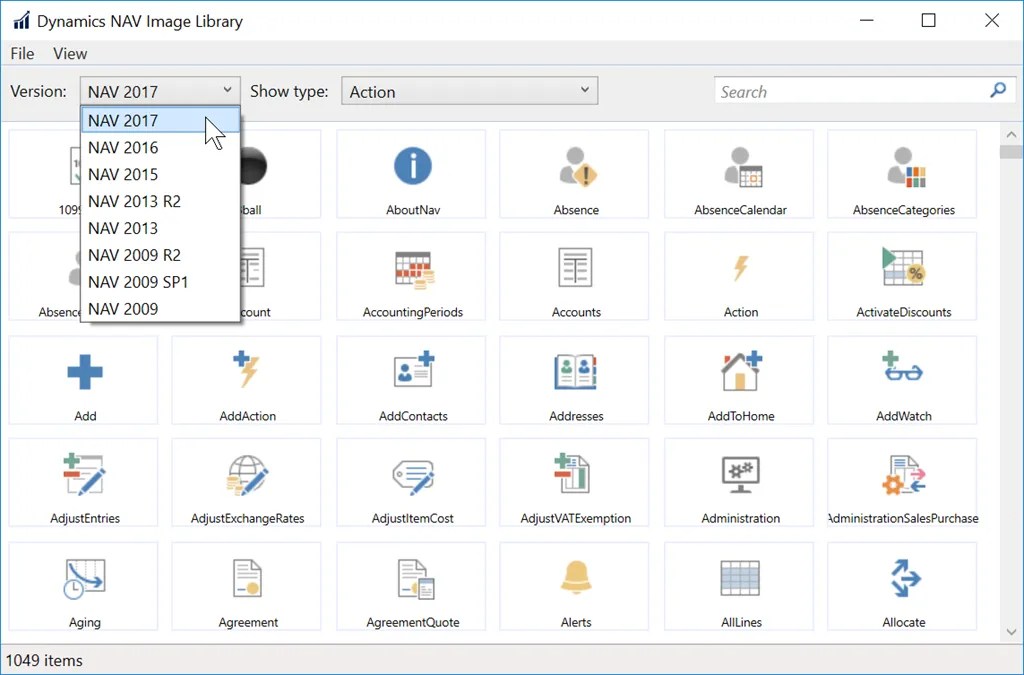
Task: Select the AddWatch glasses icon
Action: point(903,367)
